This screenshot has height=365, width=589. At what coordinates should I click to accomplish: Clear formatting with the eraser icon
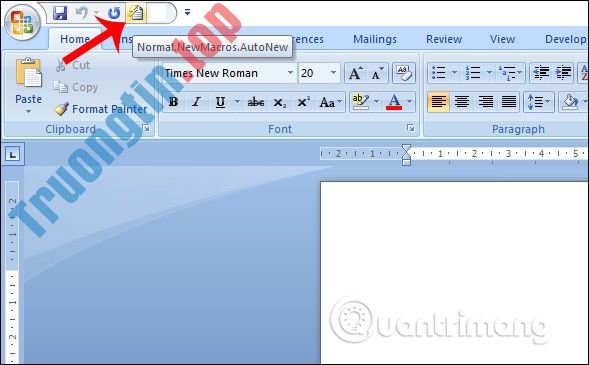pyautogui.click(x=403, y=73)
